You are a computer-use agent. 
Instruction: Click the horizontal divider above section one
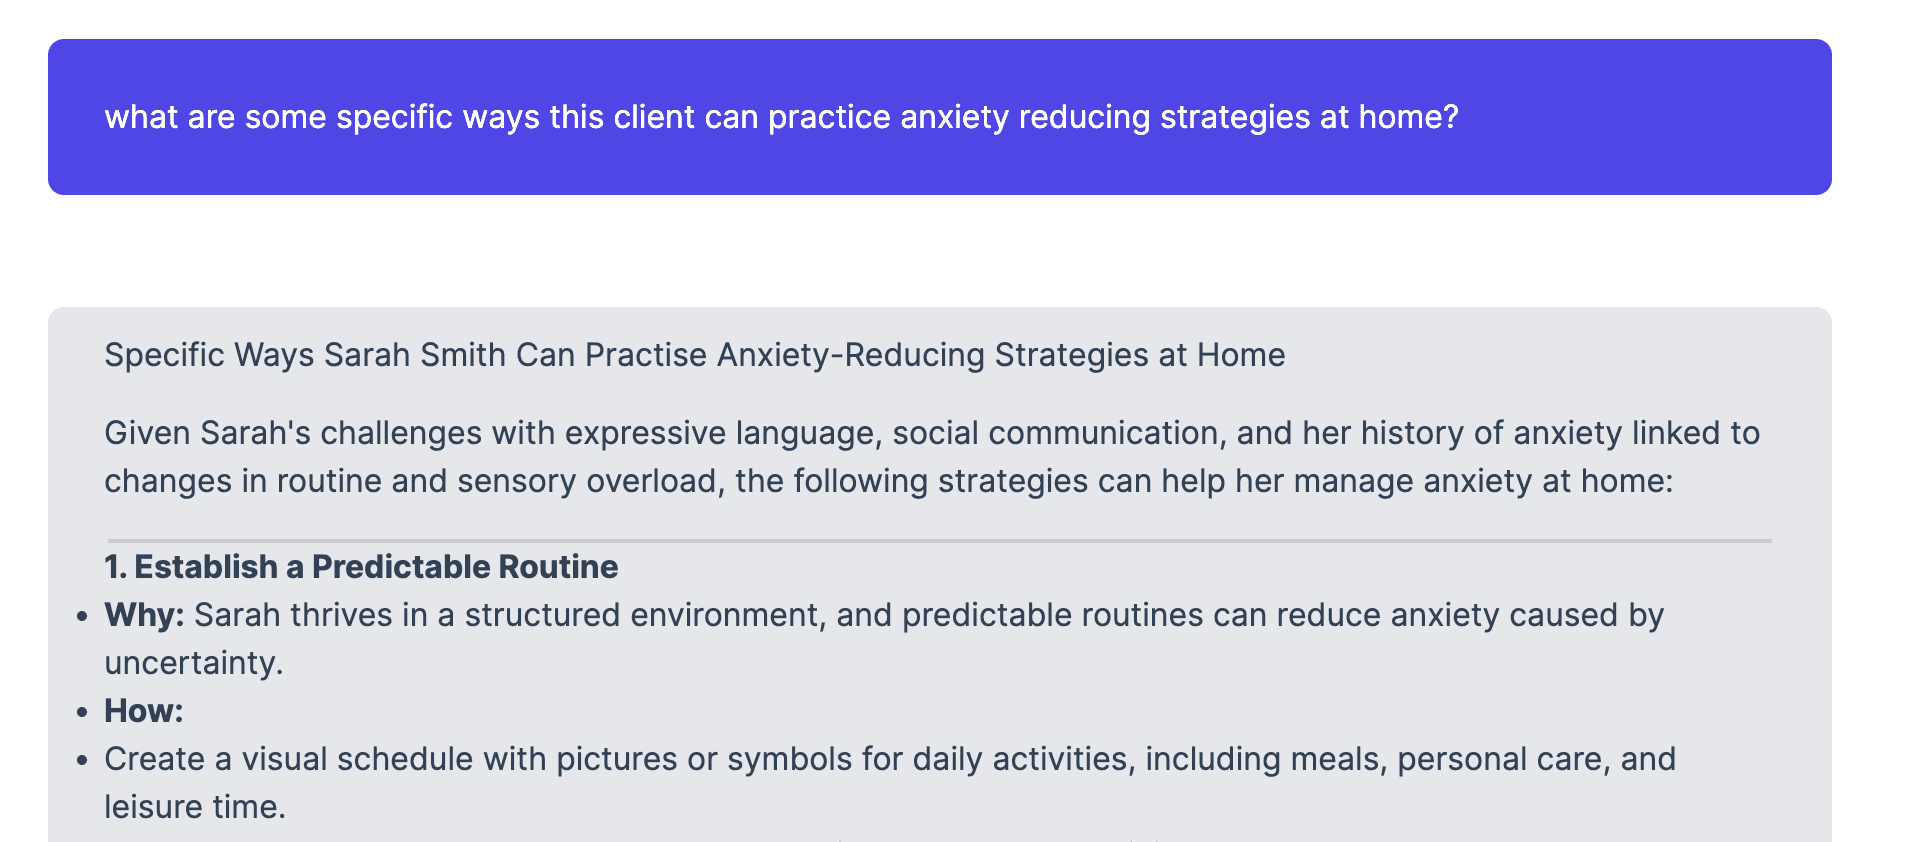tap(939, 540)
